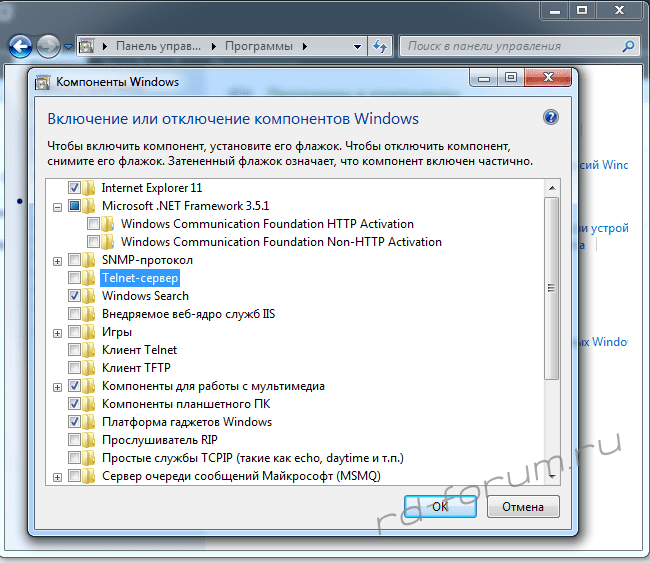Click the Windows Search folder icon
The width and height of the screenshot is (650, 563).
pos(90,296)
